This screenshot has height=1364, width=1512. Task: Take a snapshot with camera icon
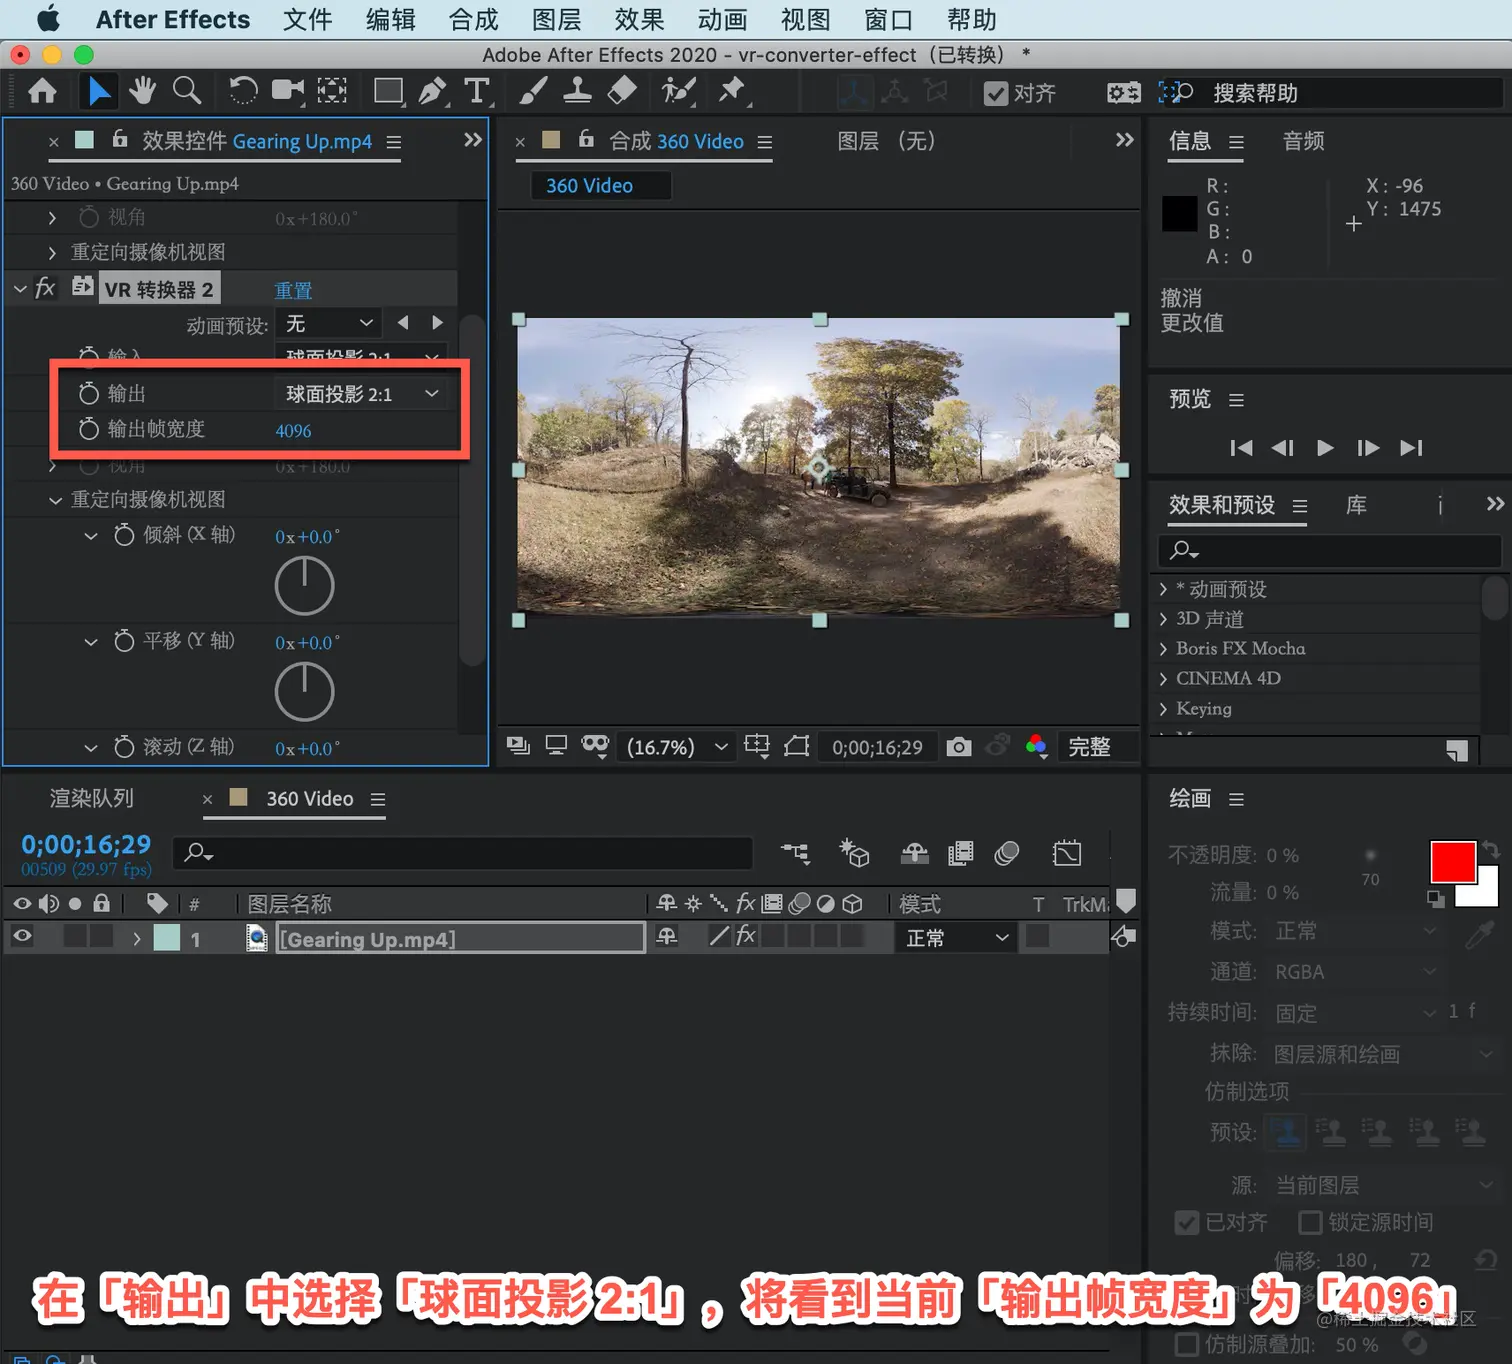pos(959,747)
